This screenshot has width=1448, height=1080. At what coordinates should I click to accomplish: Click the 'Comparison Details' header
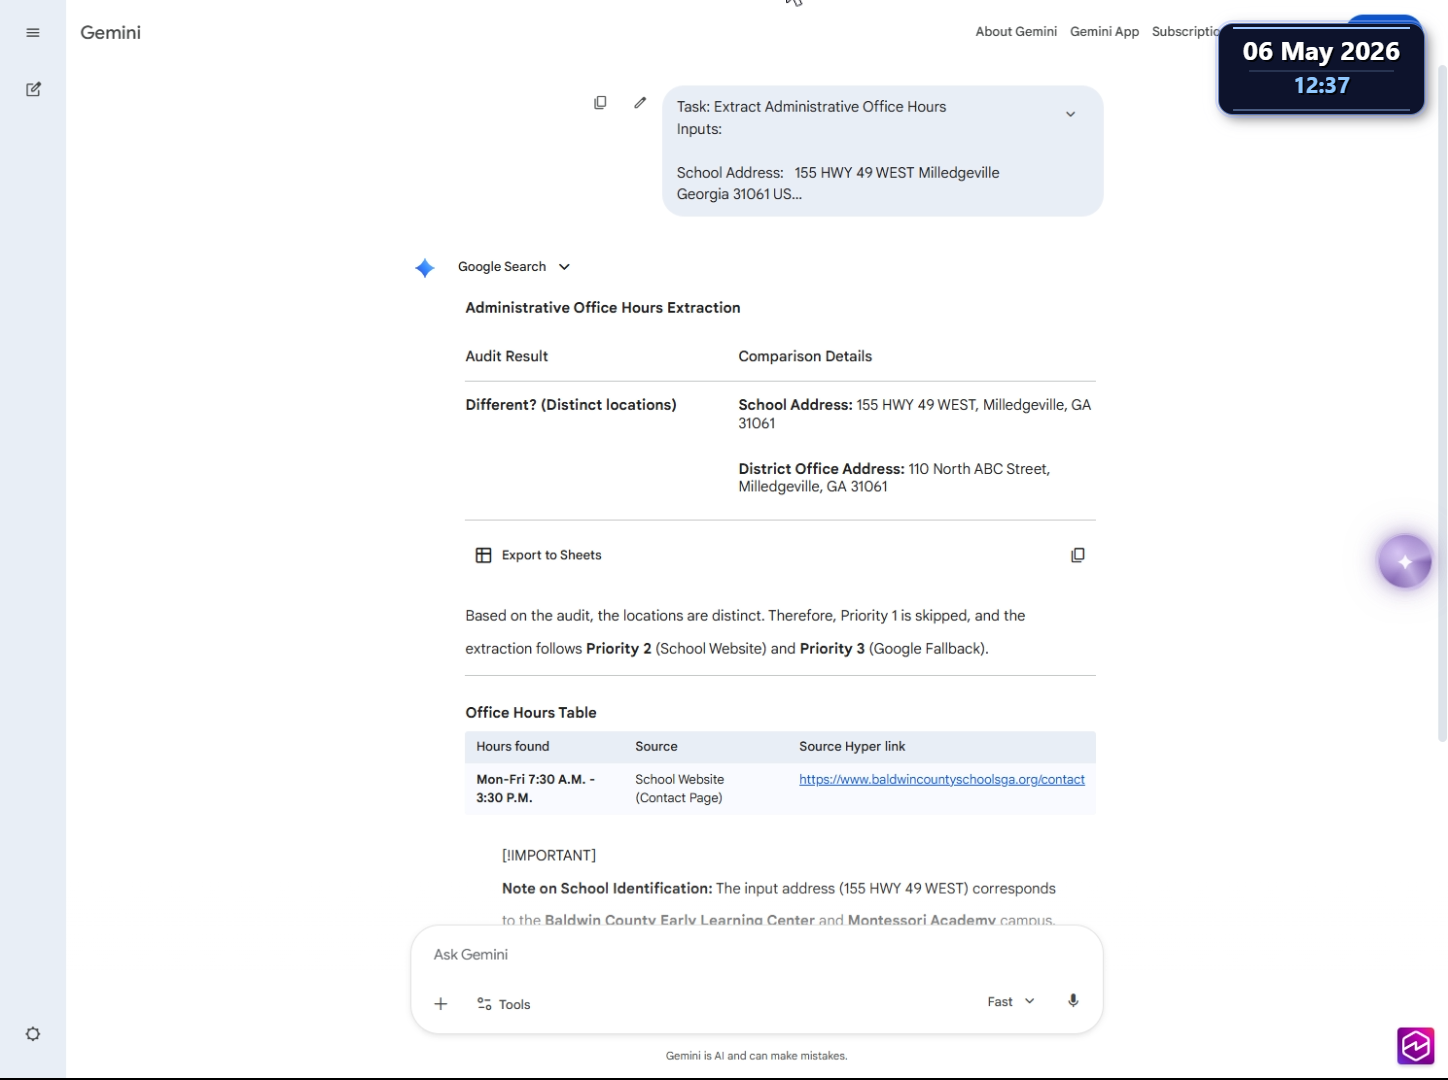coord(805,356)
